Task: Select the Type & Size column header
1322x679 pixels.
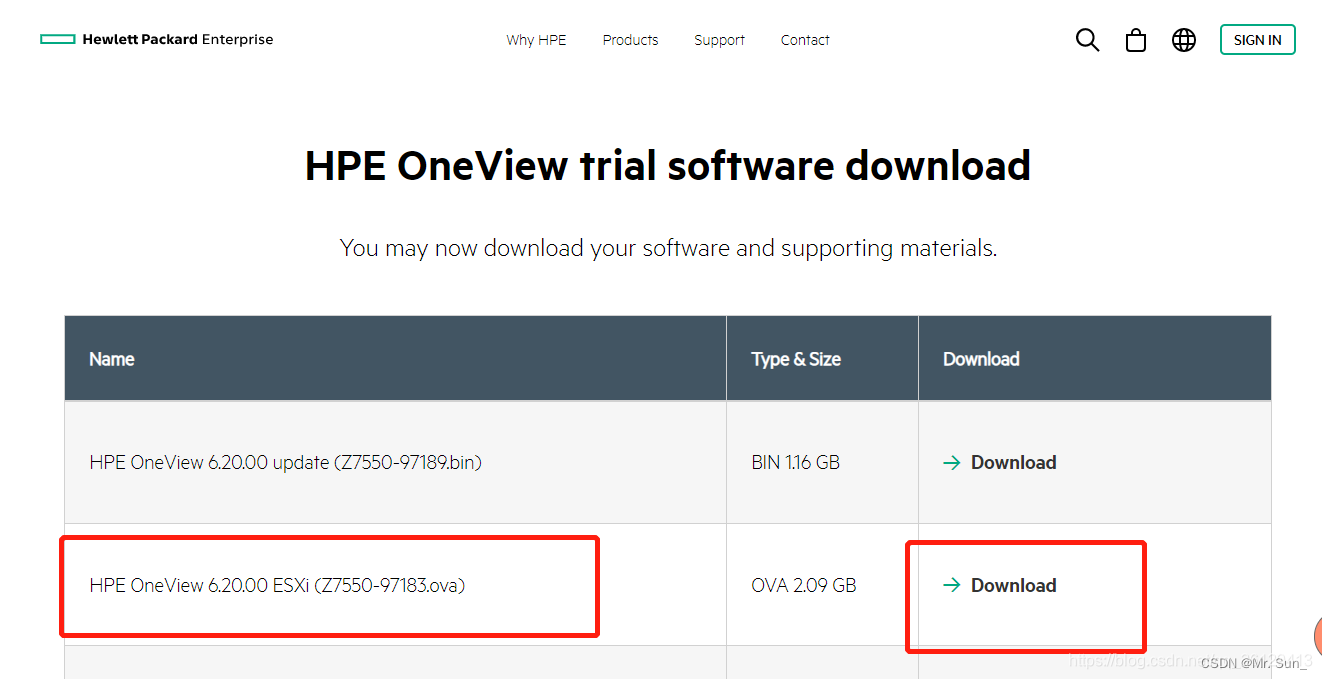Action: (795, 358)
